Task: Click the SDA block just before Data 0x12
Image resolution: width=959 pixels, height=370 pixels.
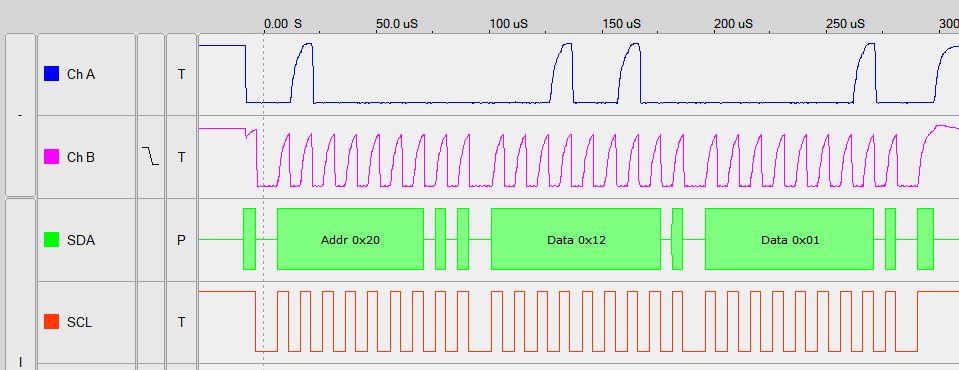Action: click(x=463, y=239)
